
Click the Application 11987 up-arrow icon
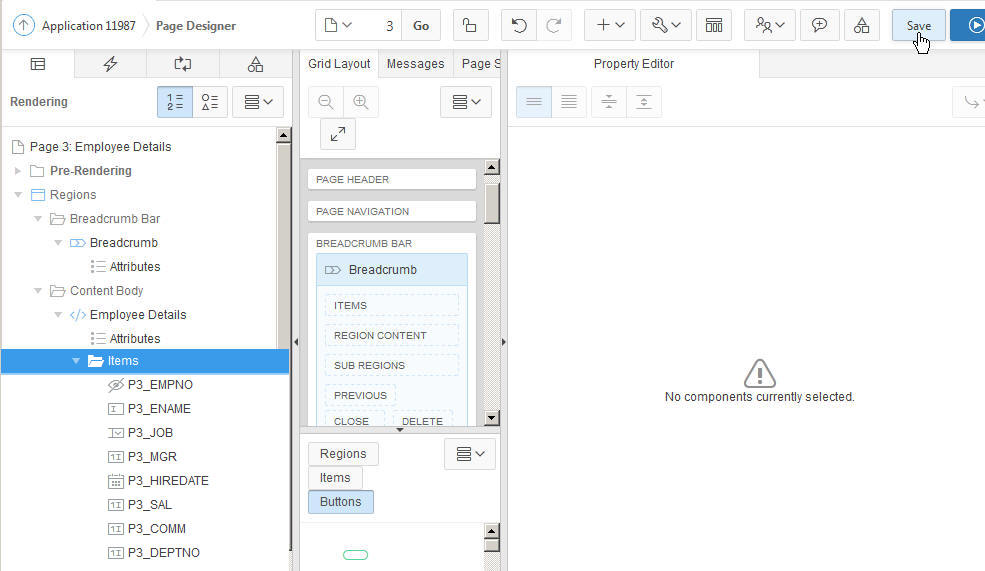click(x=24, y=25)
